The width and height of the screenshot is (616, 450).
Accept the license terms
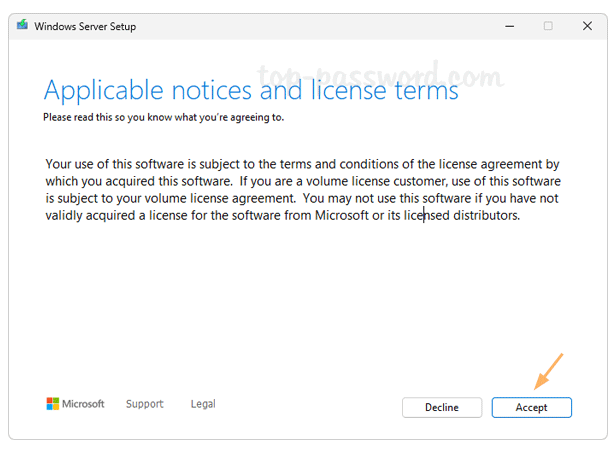click(531, 407)
